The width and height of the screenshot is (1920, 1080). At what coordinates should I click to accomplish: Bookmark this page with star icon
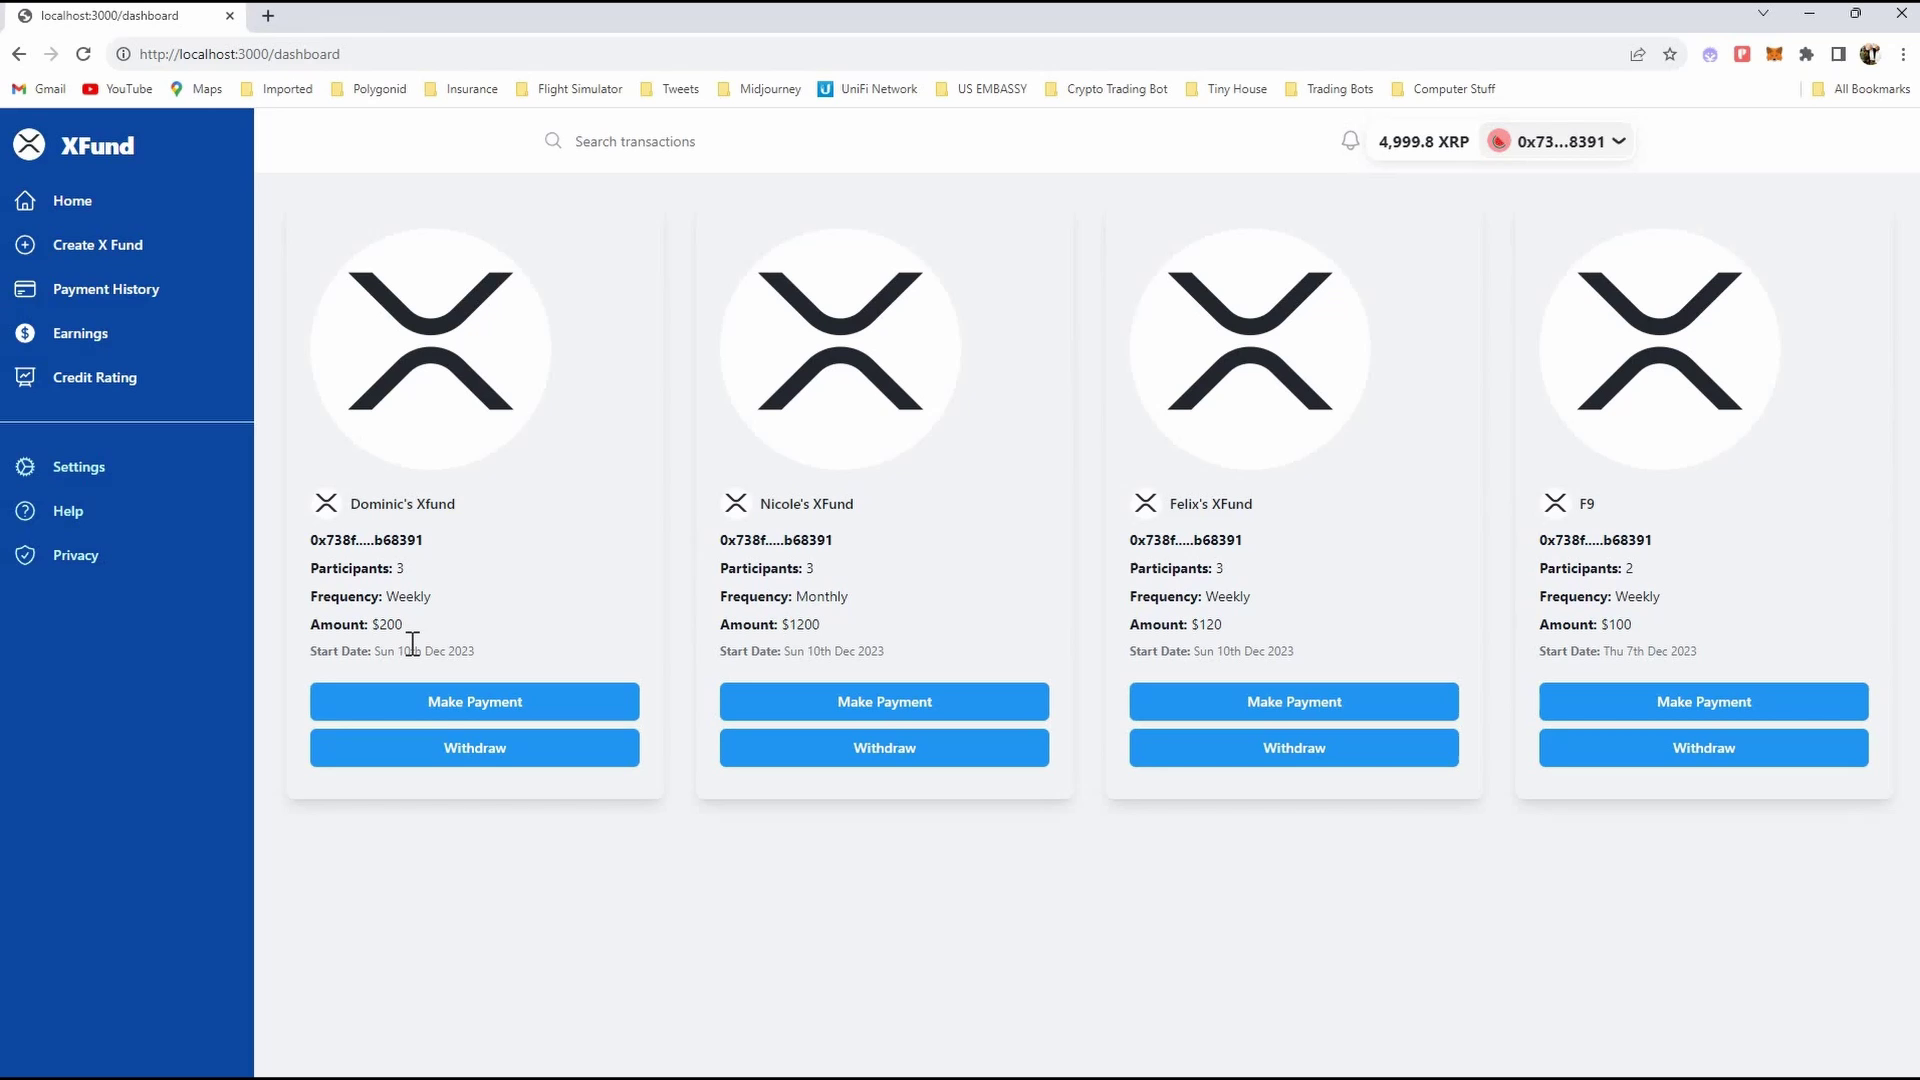click(1669, 54)
